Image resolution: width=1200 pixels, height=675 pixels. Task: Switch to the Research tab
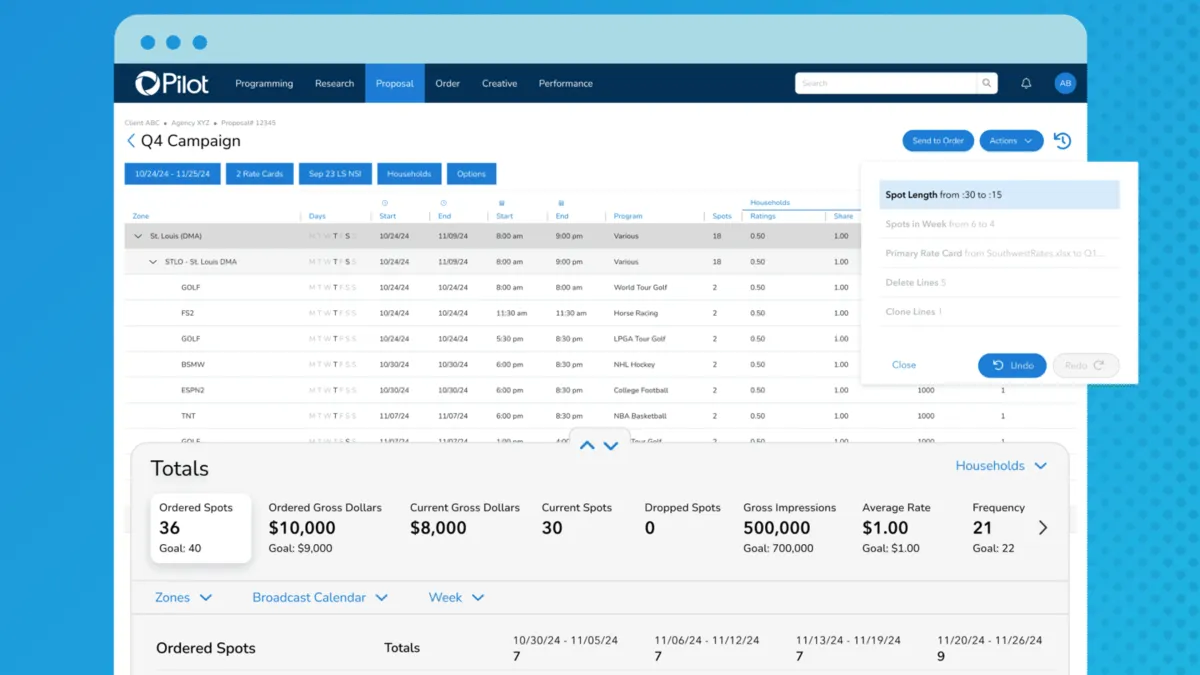(x=334, y=83)
